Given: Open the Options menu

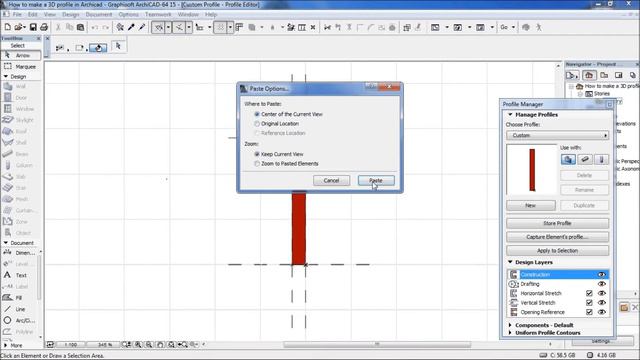Looking at the screenshot, I should point(129,14).
